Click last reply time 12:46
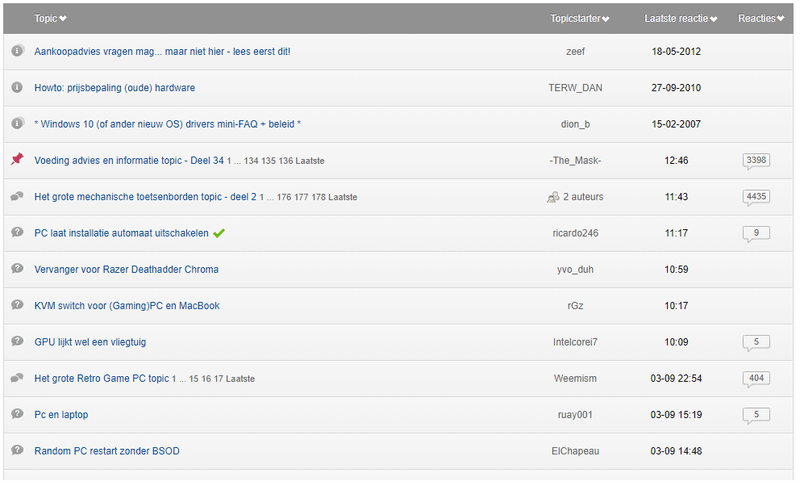Image resolution: width=800 pixels, height=494 pixels. click(676, 160)
